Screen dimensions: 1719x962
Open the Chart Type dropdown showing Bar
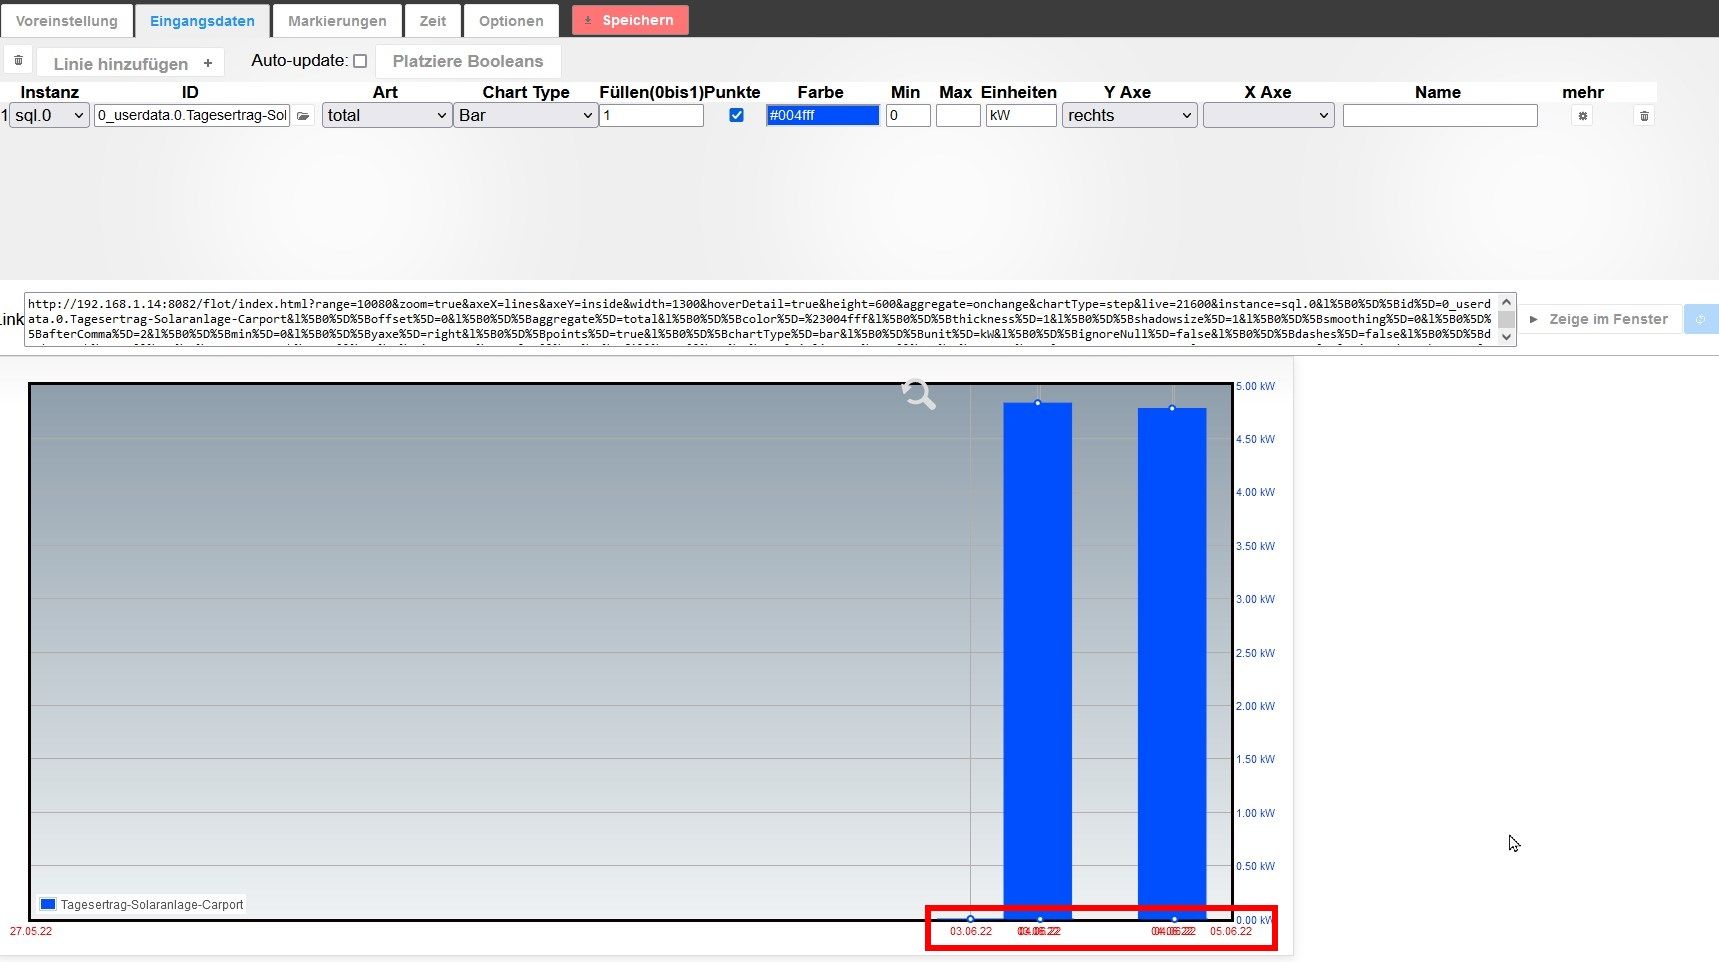tap(525, 115)
